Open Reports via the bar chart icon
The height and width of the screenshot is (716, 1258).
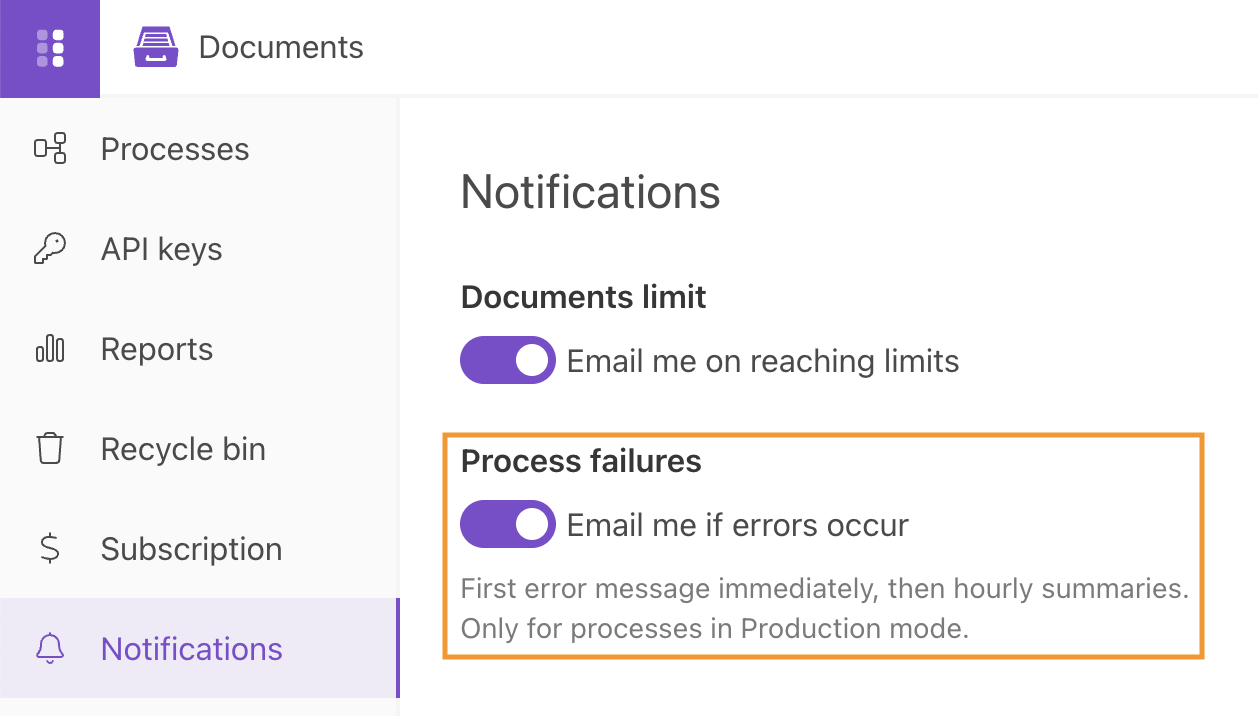[48, 348]
